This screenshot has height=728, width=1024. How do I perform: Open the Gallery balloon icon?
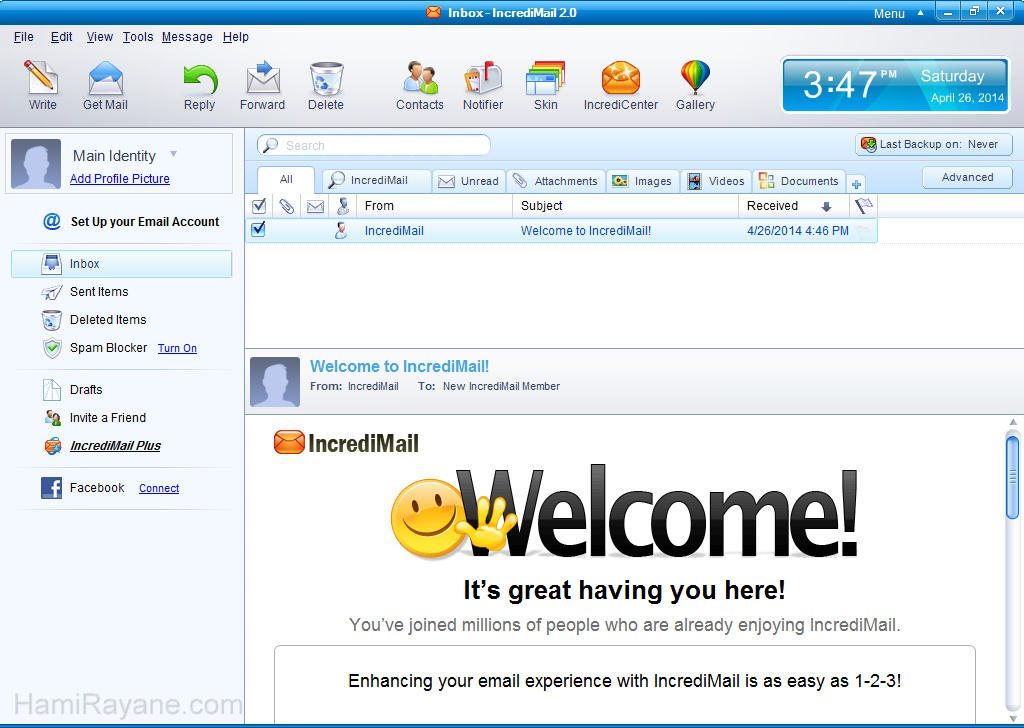pyautogui.click(x=696, y=85)
